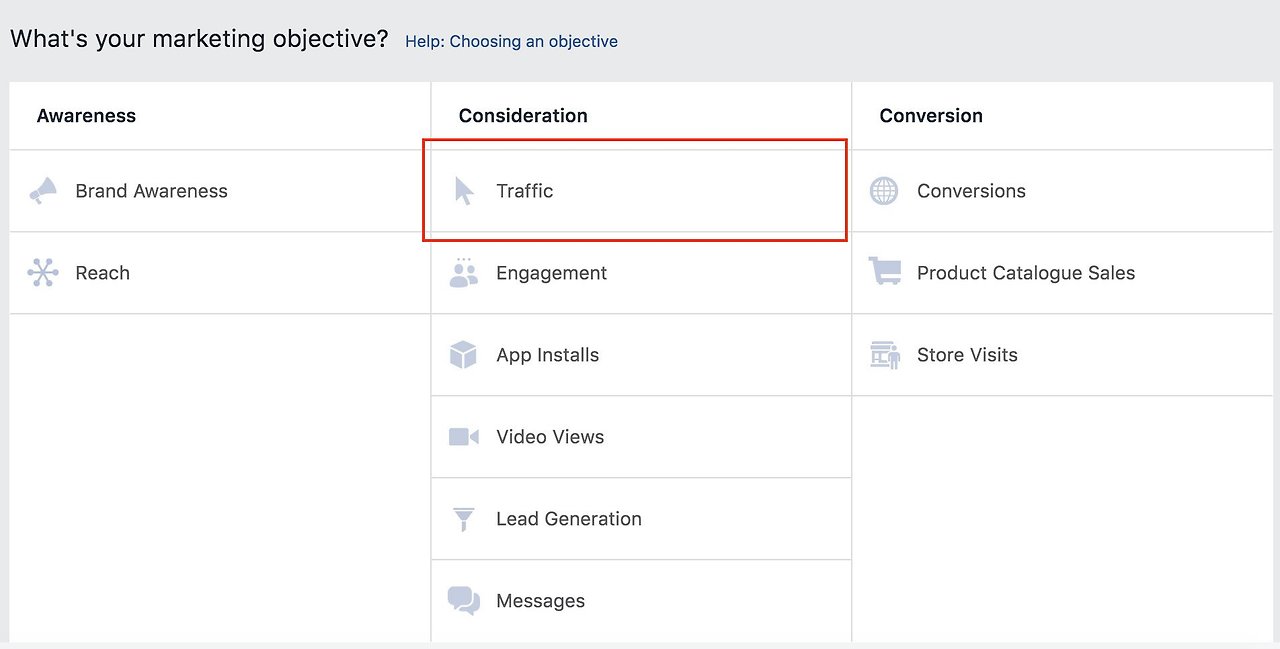Select the Engagement objective row

click(551, 272)
